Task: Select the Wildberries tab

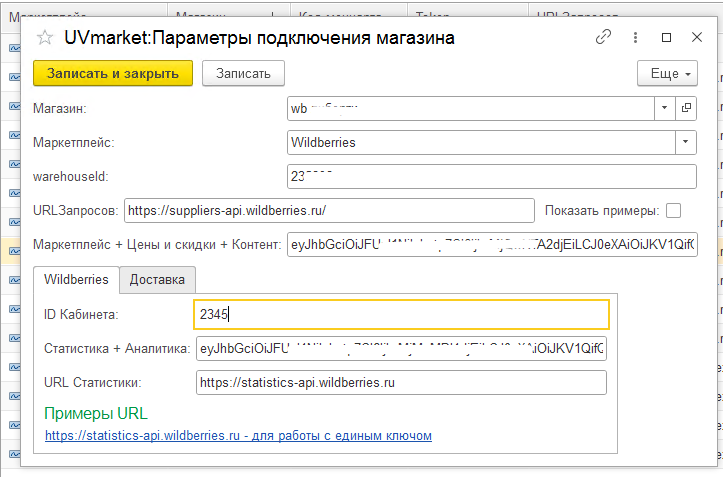Action: [x=76, y=280]
